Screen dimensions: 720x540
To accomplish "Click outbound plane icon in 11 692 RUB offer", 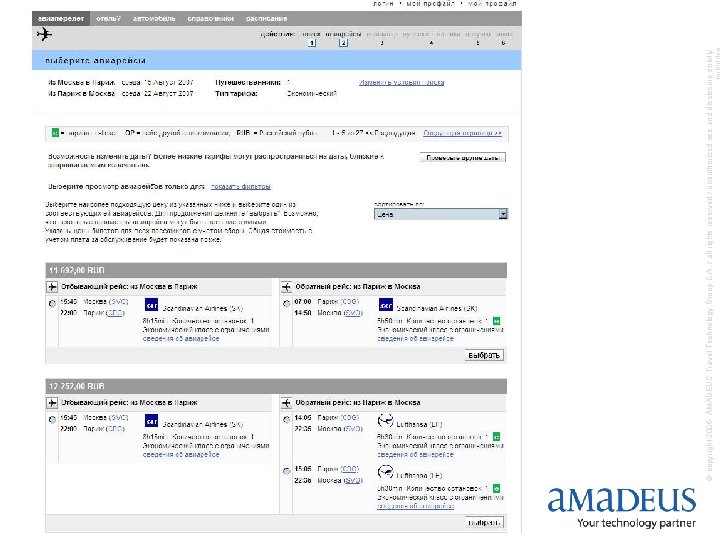I will (52, 287).
